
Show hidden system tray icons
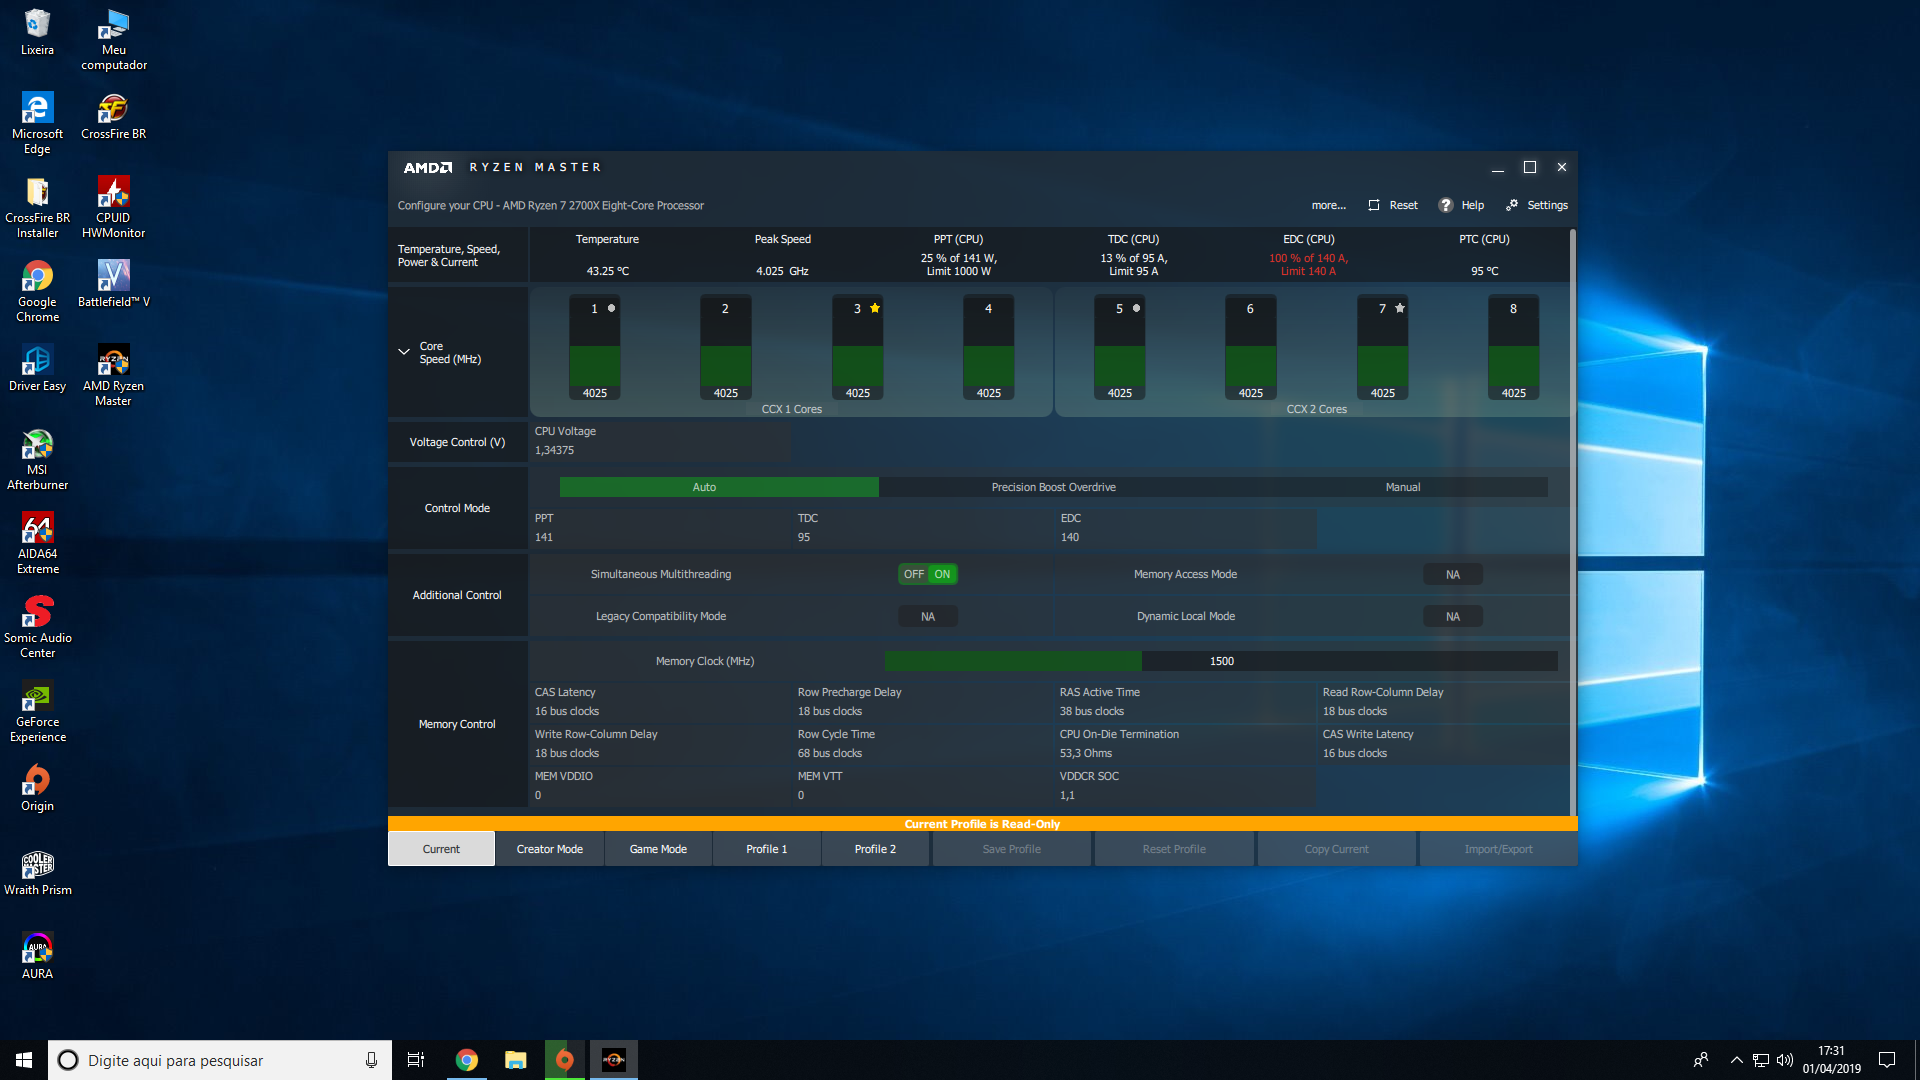point(1737,1060)
